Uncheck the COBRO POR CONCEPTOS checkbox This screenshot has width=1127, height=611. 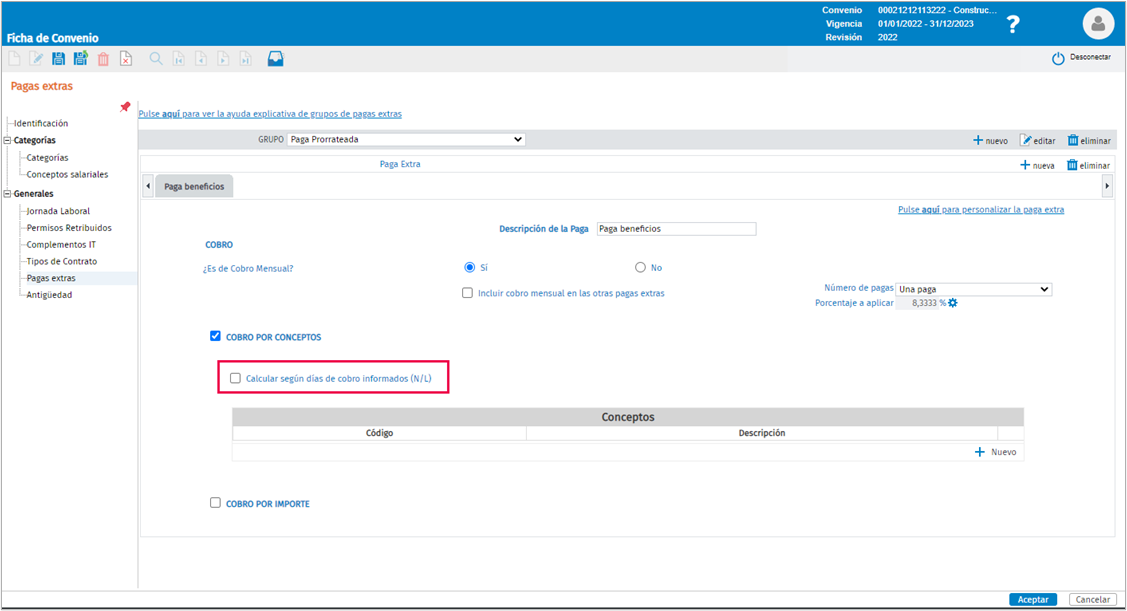[x=216, y=336]
